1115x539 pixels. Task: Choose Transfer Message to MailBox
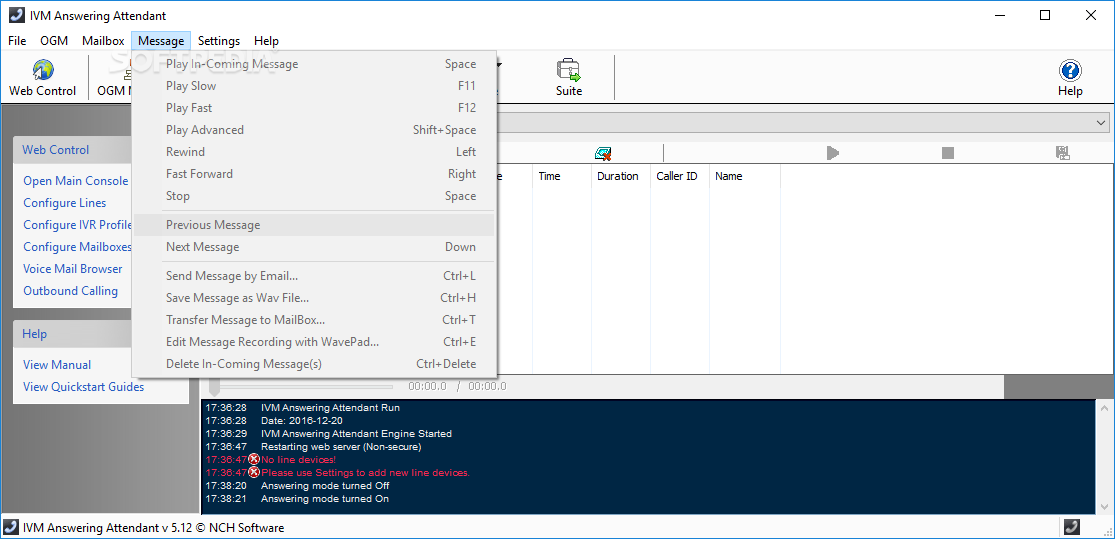pyautogui.click(x=314, y=321)
